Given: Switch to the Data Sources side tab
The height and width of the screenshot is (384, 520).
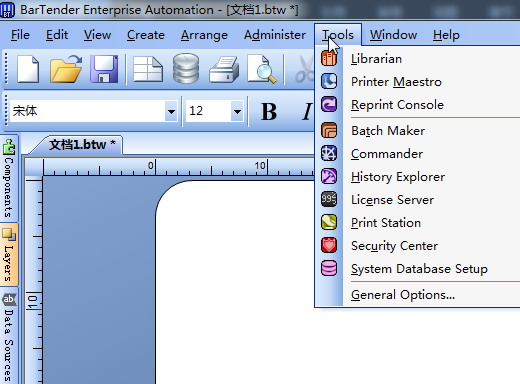Looking at the screenshot, I should [x=9, y=337].
